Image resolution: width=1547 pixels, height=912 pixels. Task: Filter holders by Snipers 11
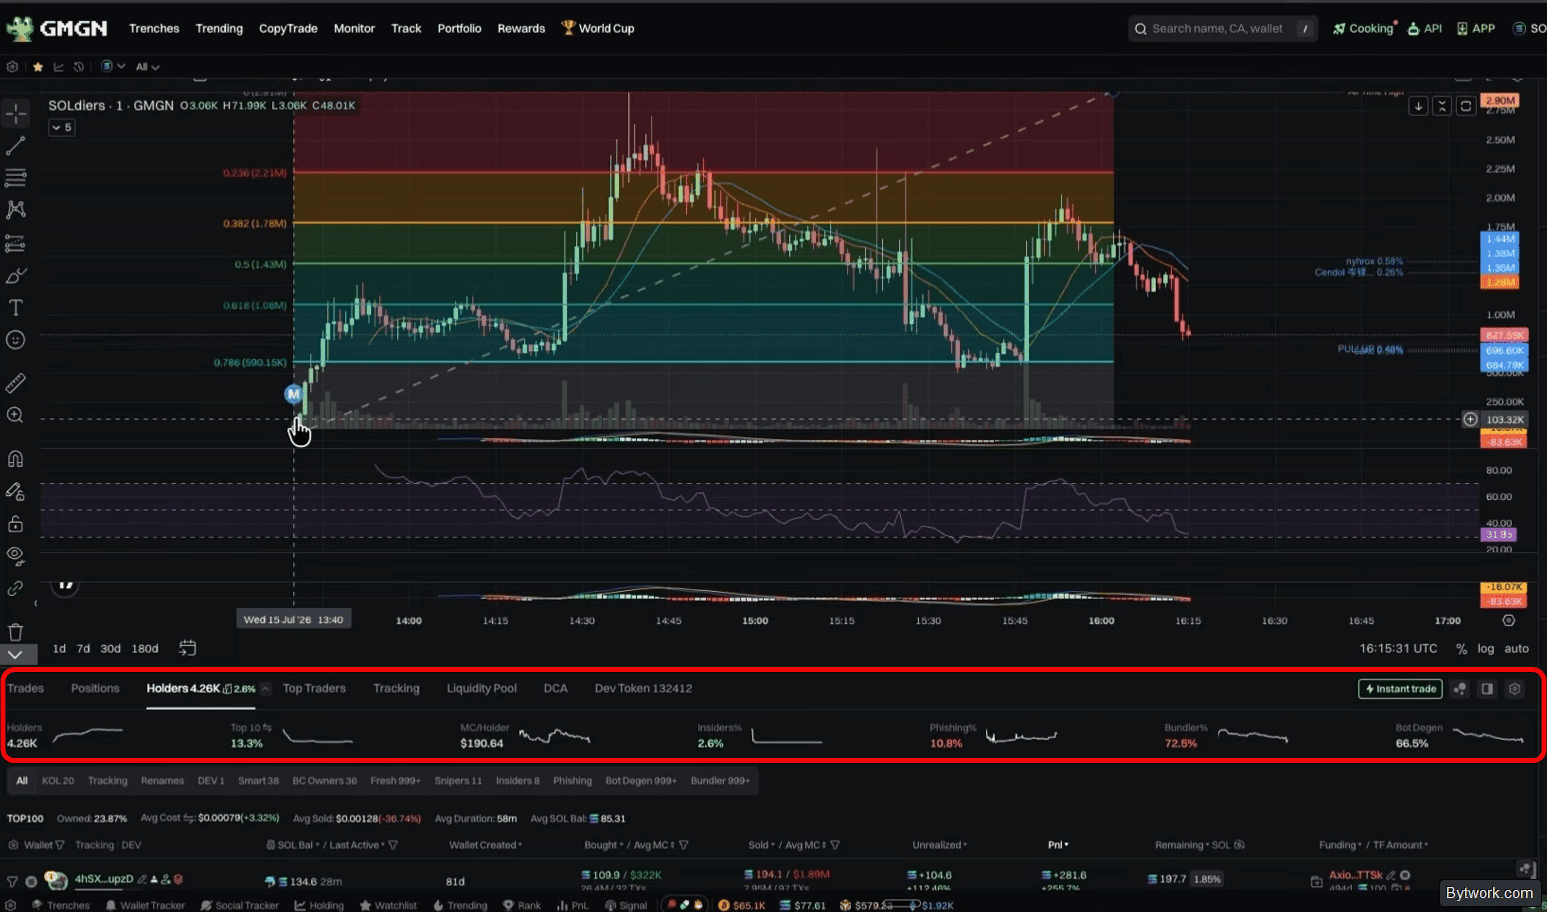458,781
